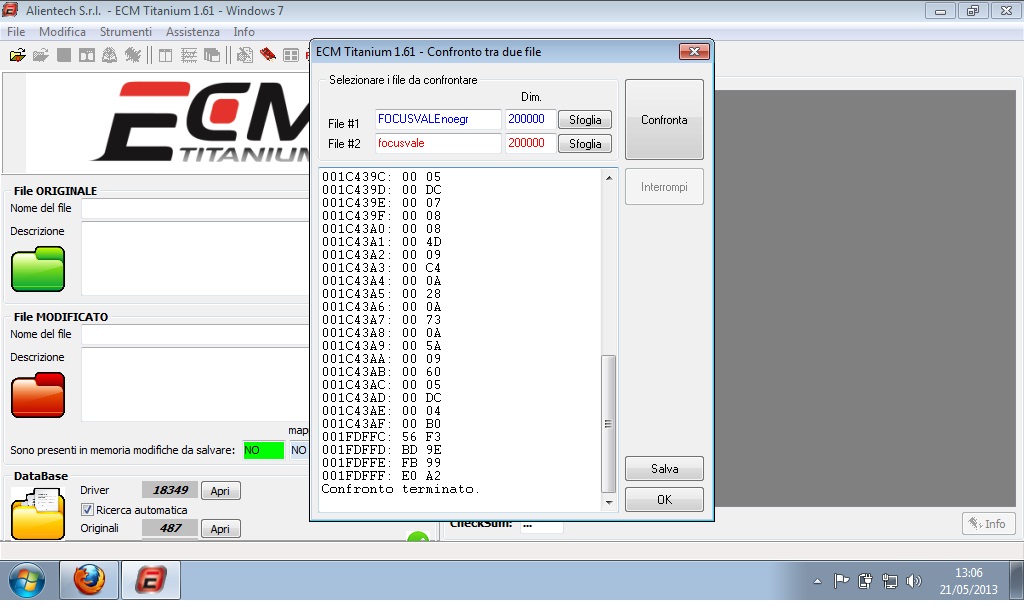Click the Driver count 18349
Viewport: 1024px width, 612px height.
coord(170,490)
